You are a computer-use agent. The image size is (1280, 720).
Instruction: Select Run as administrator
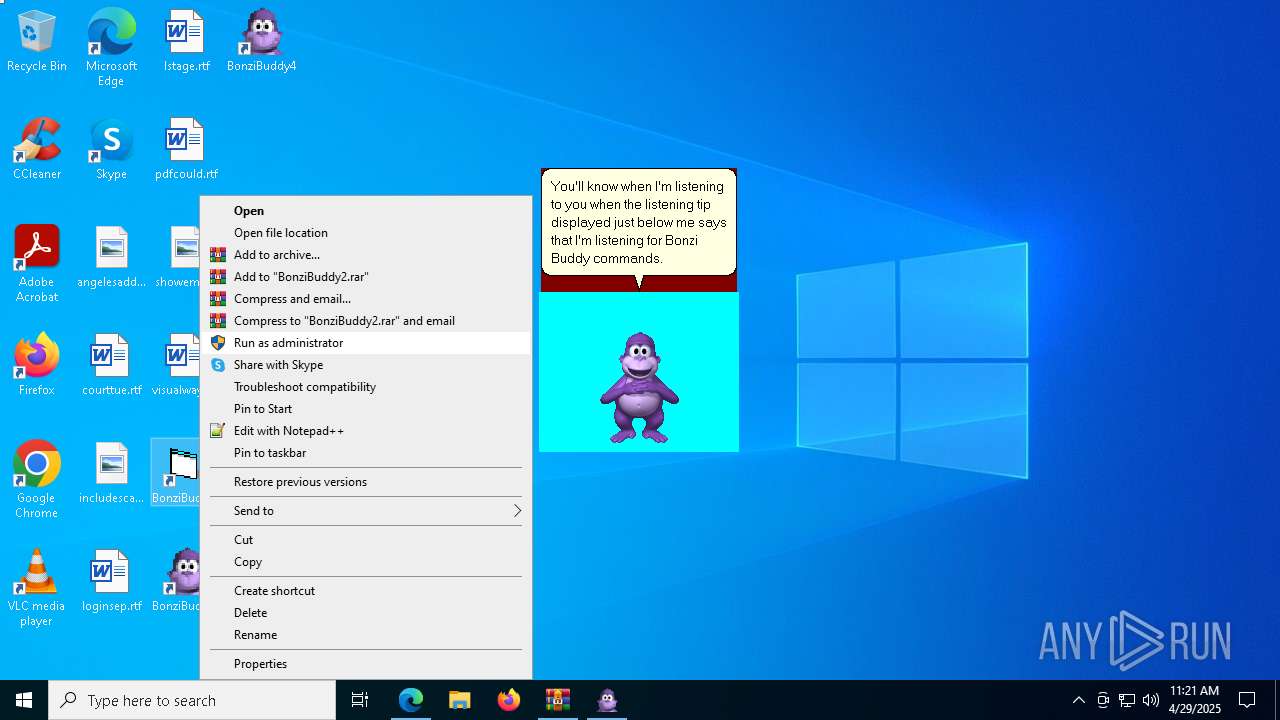point(366,343)
